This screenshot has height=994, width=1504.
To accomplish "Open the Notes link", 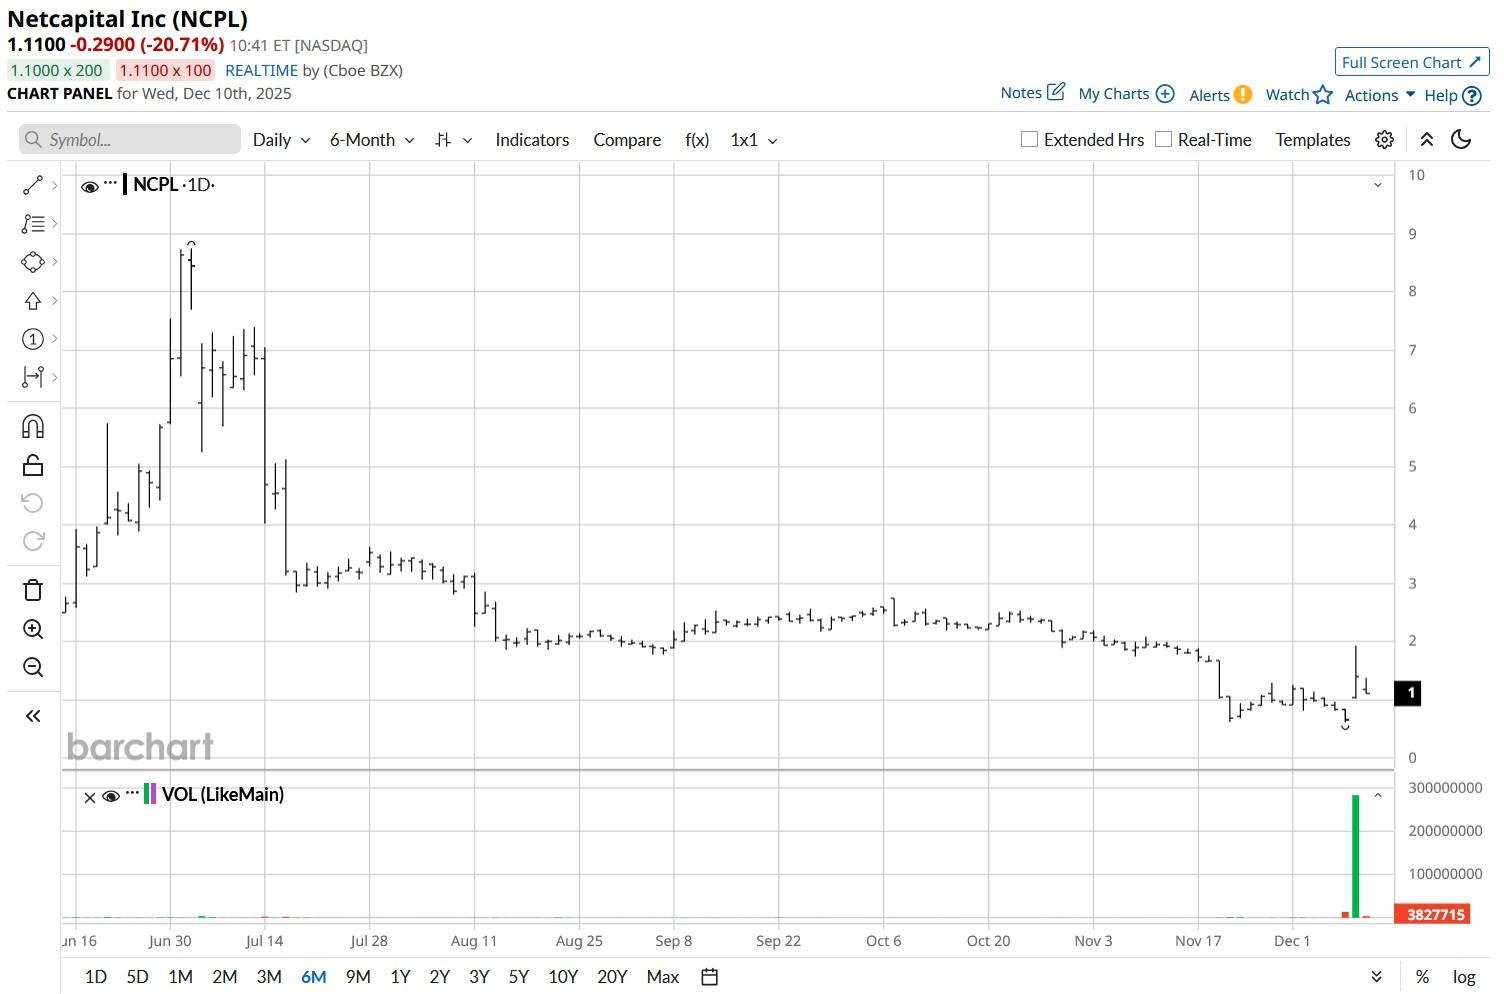I will point(1021,93).
